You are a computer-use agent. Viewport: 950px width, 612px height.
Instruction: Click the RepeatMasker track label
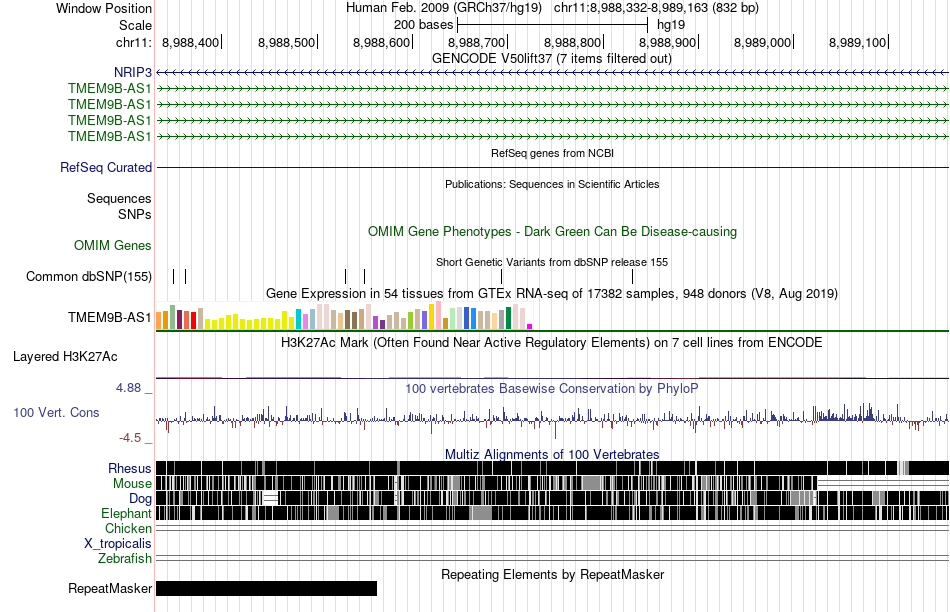(110, 588)
